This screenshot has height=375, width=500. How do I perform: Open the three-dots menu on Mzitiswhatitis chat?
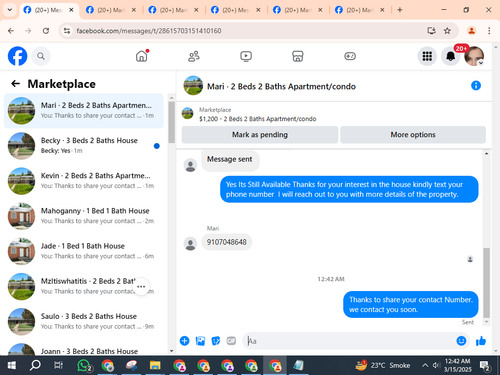(141, 287)
